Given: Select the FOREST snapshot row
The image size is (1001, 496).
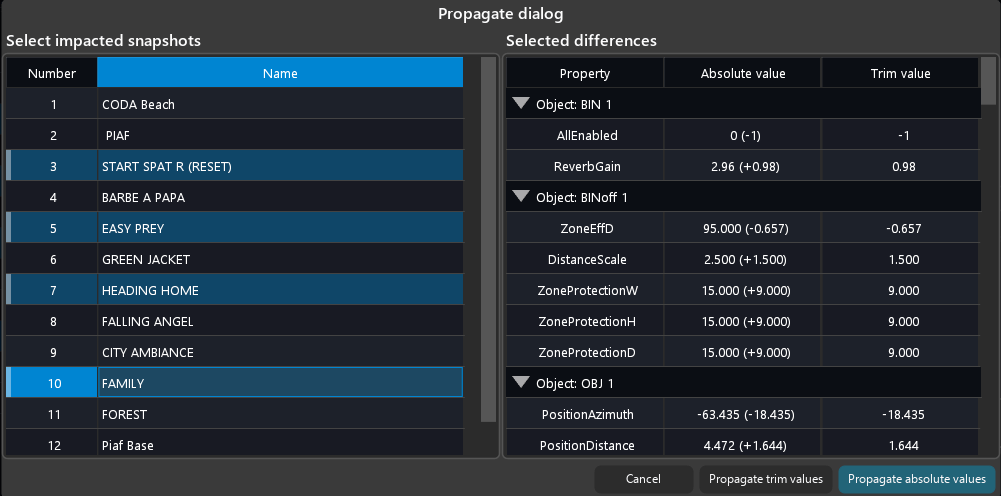Looking at the screenshot, I should click(280, 414).
